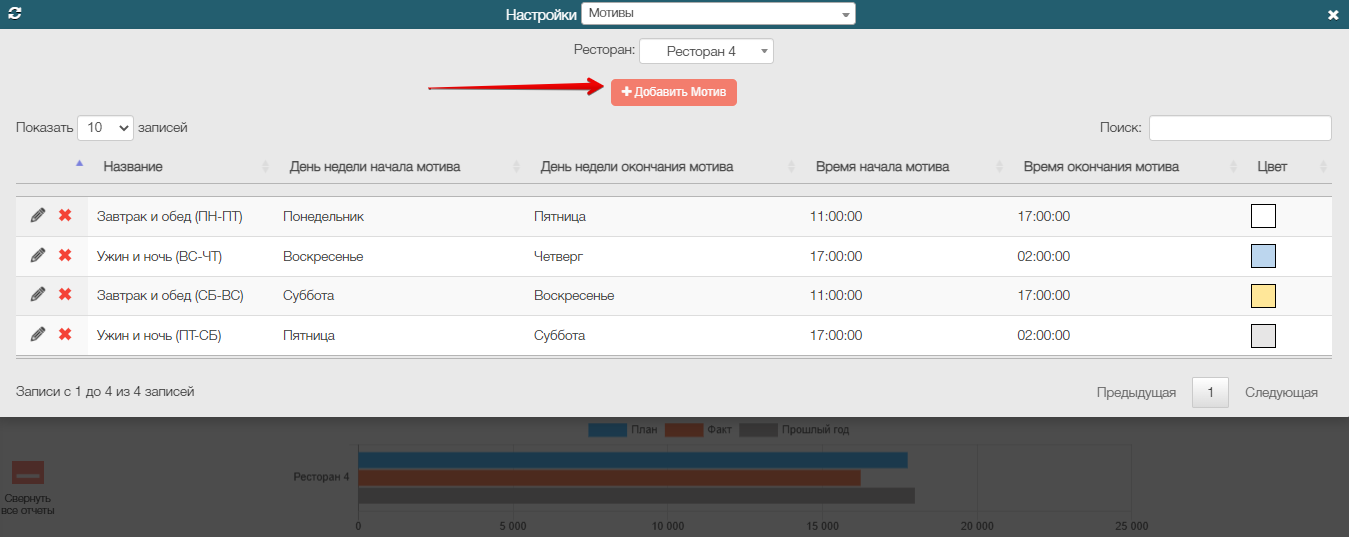
Task: Delete Завтрак и обед (СБ-ВС) row
Action: point(65,294)
